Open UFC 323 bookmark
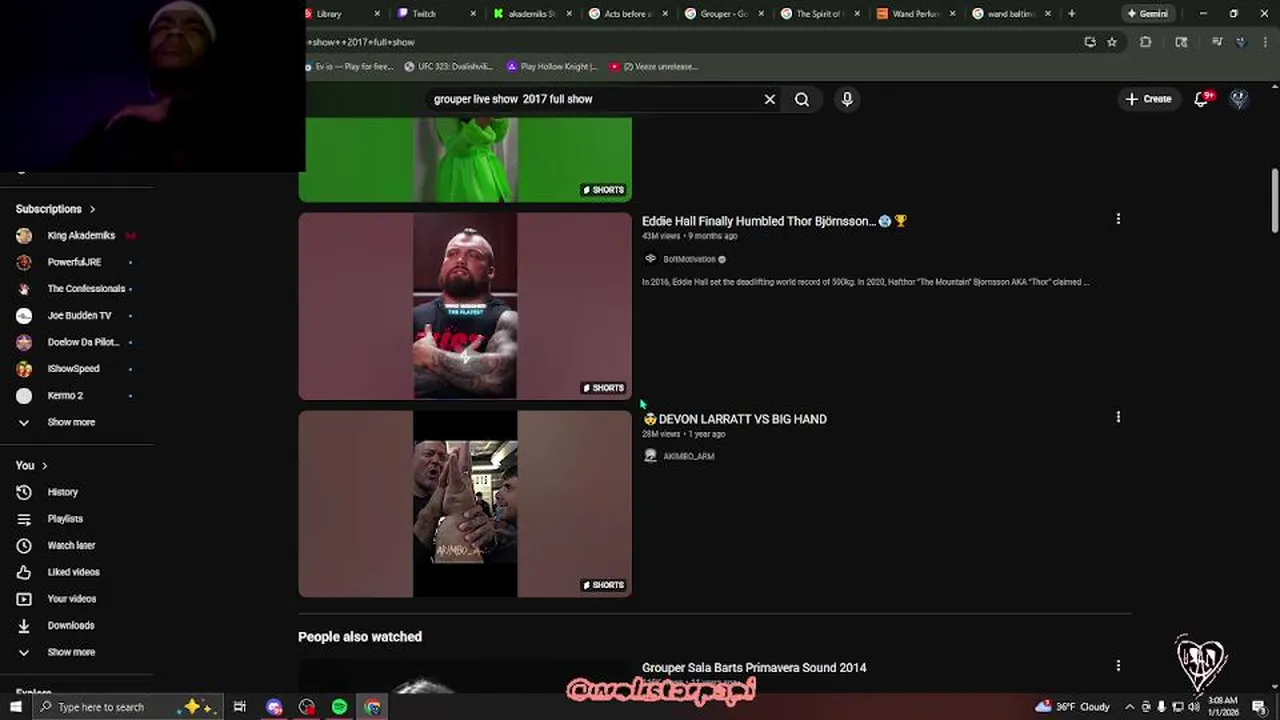 (x=448, y=67)
